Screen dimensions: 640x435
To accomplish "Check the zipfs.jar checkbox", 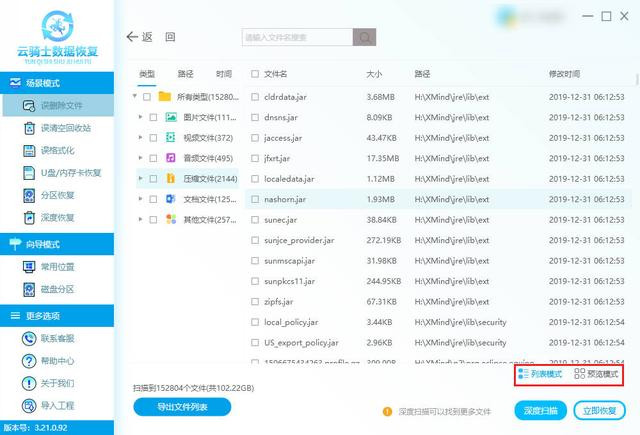I will (x=255, y=302).
